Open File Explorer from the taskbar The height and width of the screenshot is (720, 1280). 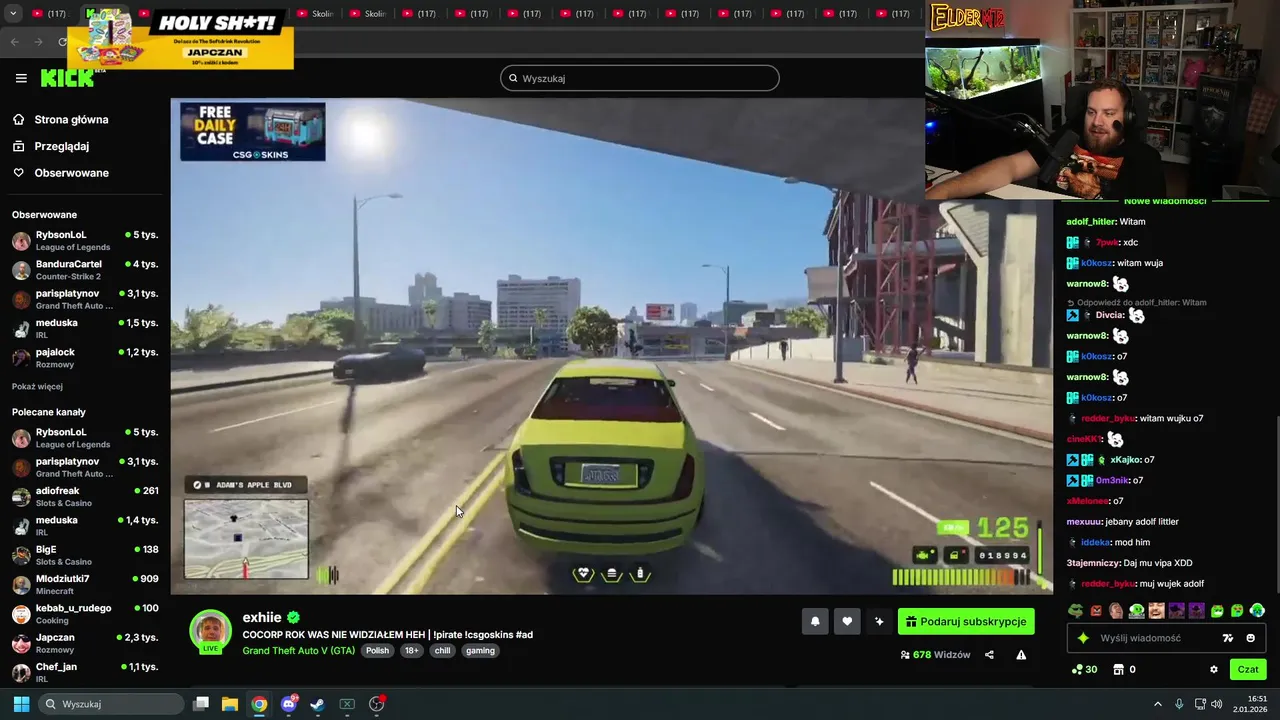230,704
